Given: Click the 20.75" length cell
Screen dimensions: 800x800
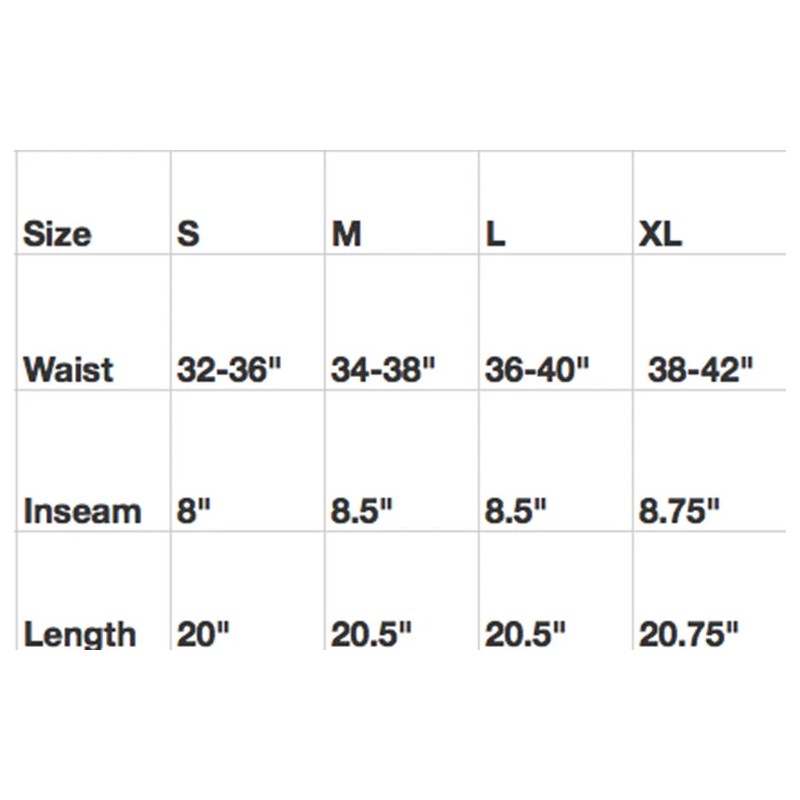Looking at the screenshot, I should coord(689,633).
